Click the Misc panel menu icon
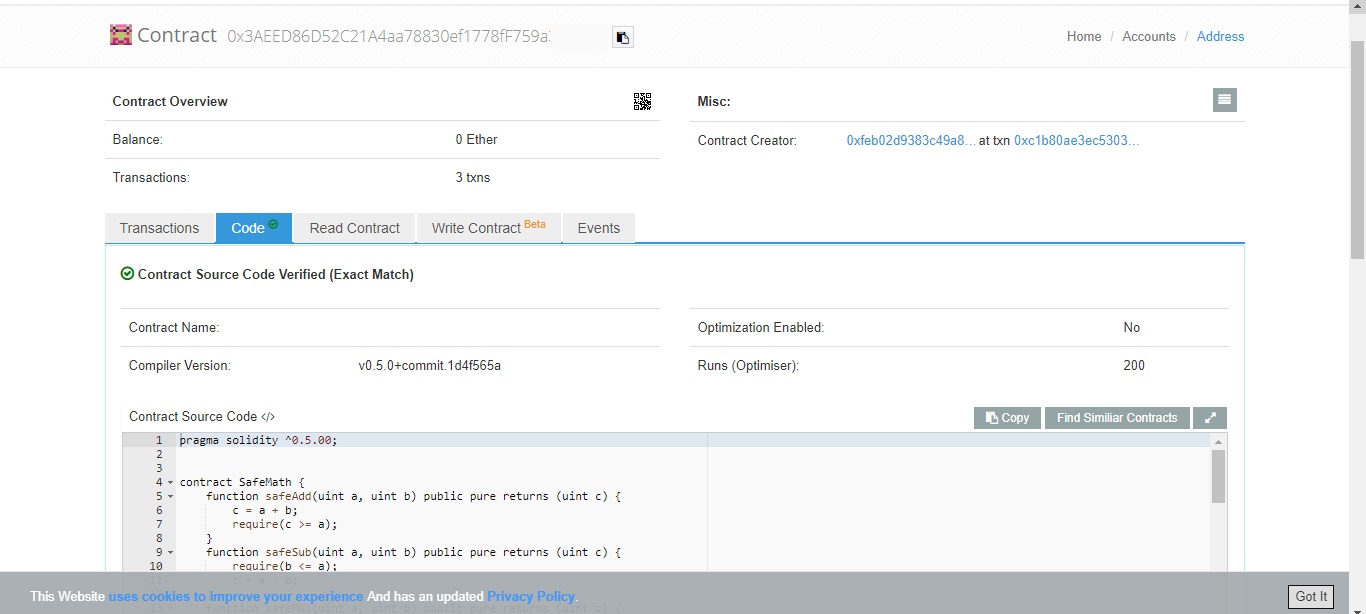 (1224, 100)
